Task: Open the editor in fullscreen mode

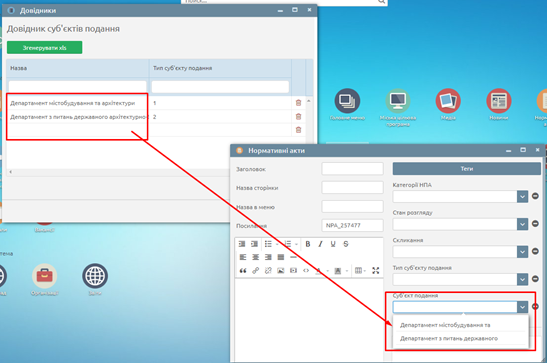Action: [x=375, y=271]
